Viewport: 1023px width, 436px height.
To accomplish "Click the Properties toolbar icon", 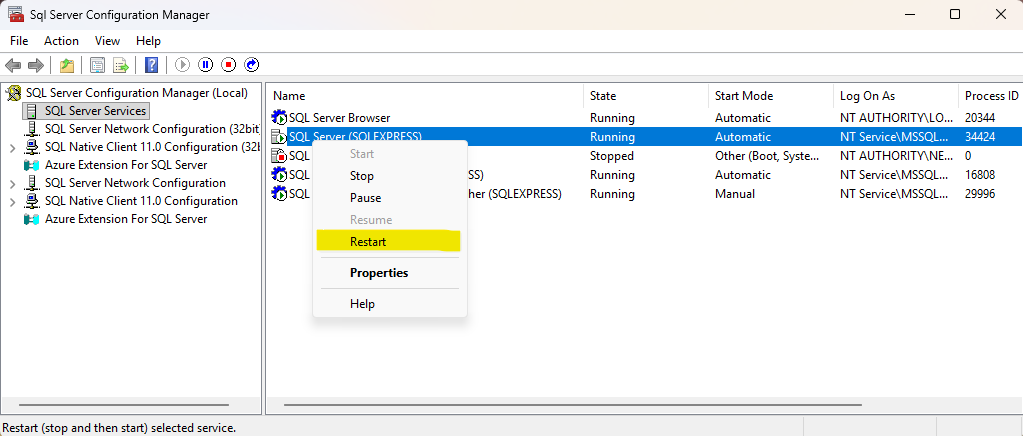I will 97,65.
